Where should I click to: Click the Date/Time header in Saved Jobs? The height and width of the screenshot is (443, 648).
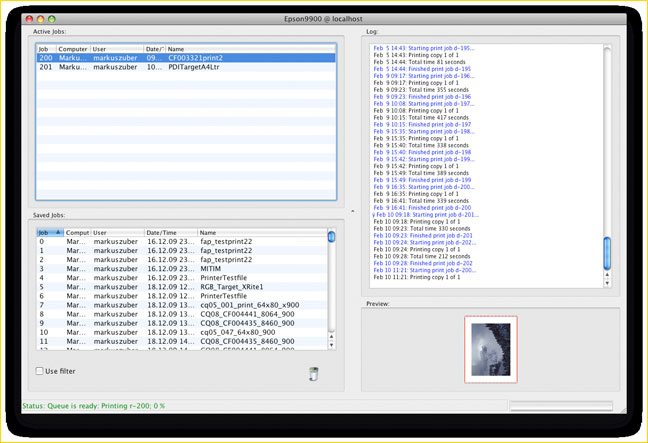click(x=171, y=233)
